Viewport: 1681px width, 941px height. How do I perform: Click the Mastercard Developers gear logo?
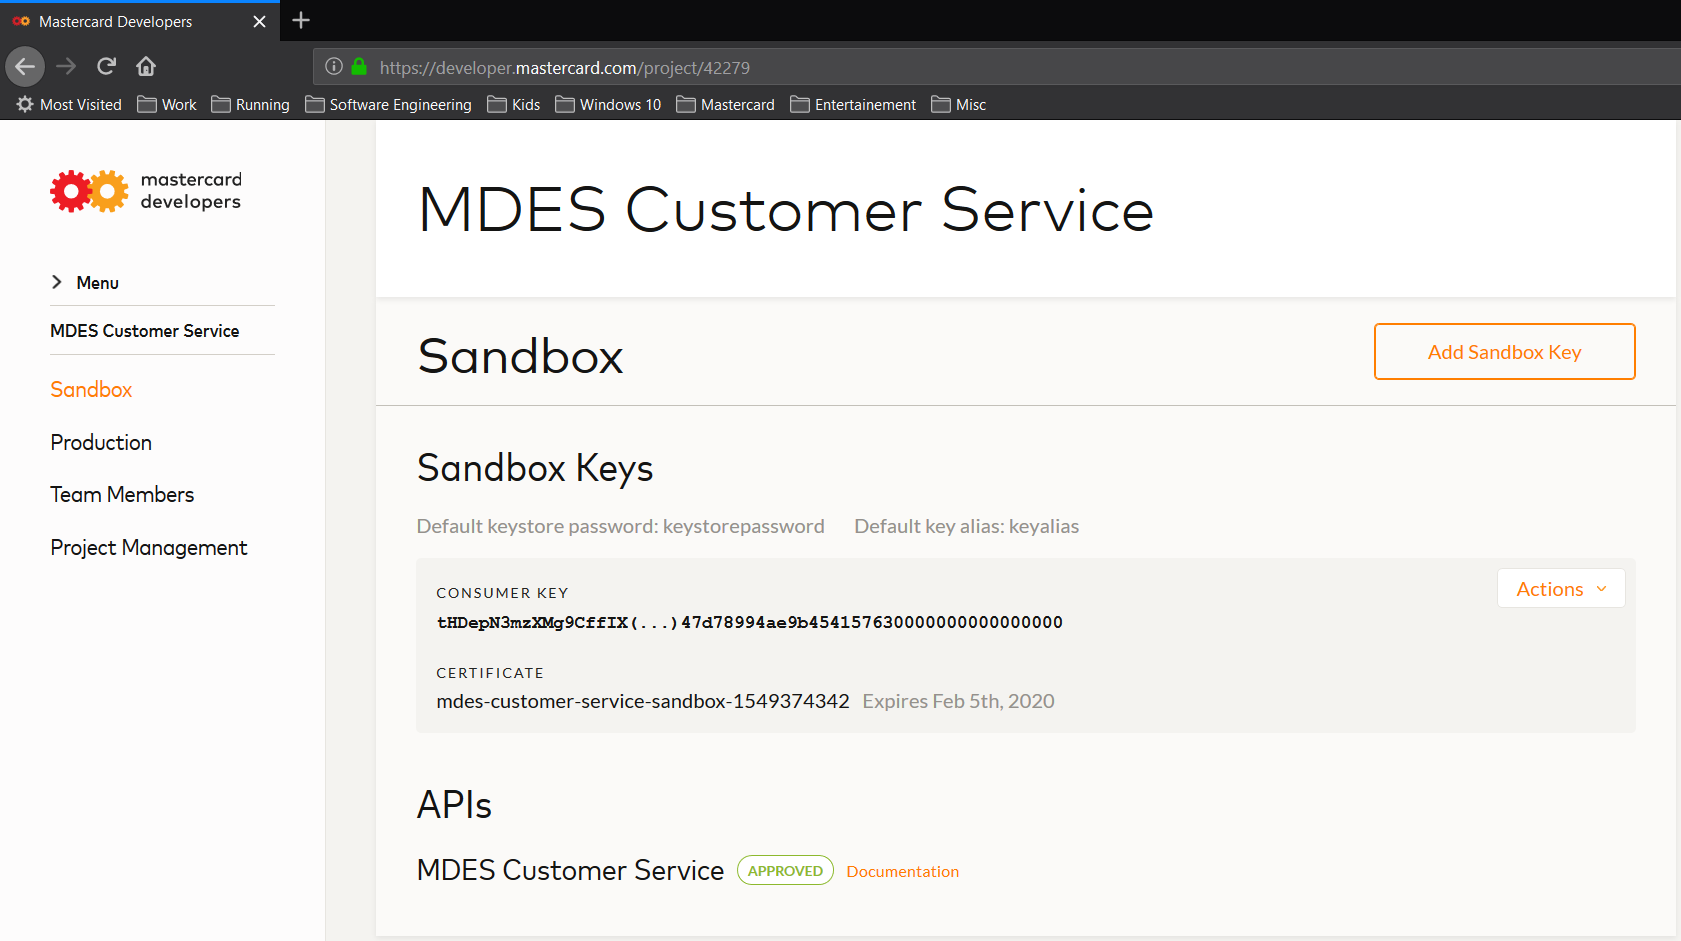pos(90,191)
